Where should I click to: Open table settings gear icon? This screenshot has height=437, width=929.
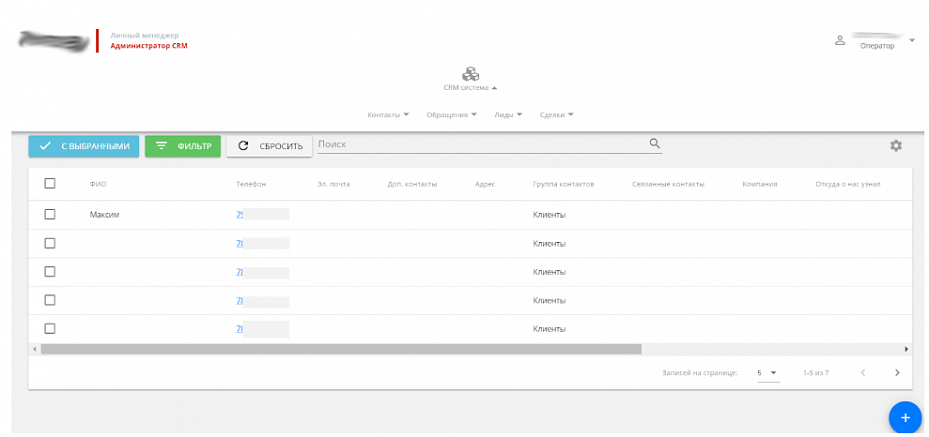coord(896,146)
